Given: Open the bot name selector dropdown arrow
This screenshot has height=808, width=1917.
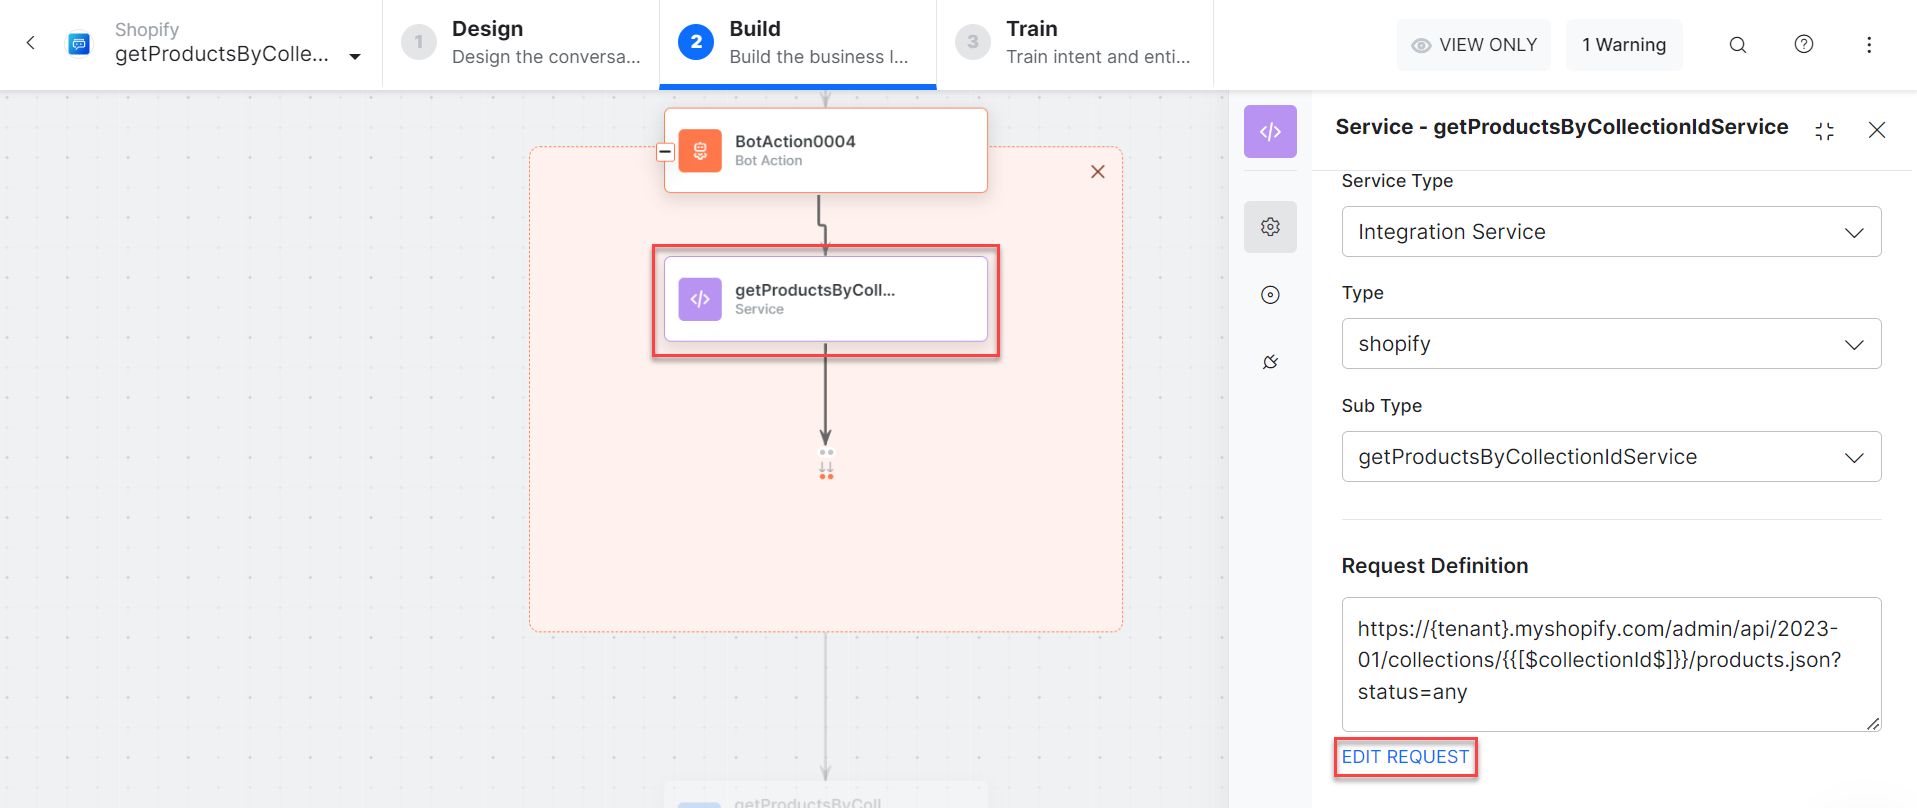Looking at the screenshot, I should pyautogui.click(x=355, y=57).
